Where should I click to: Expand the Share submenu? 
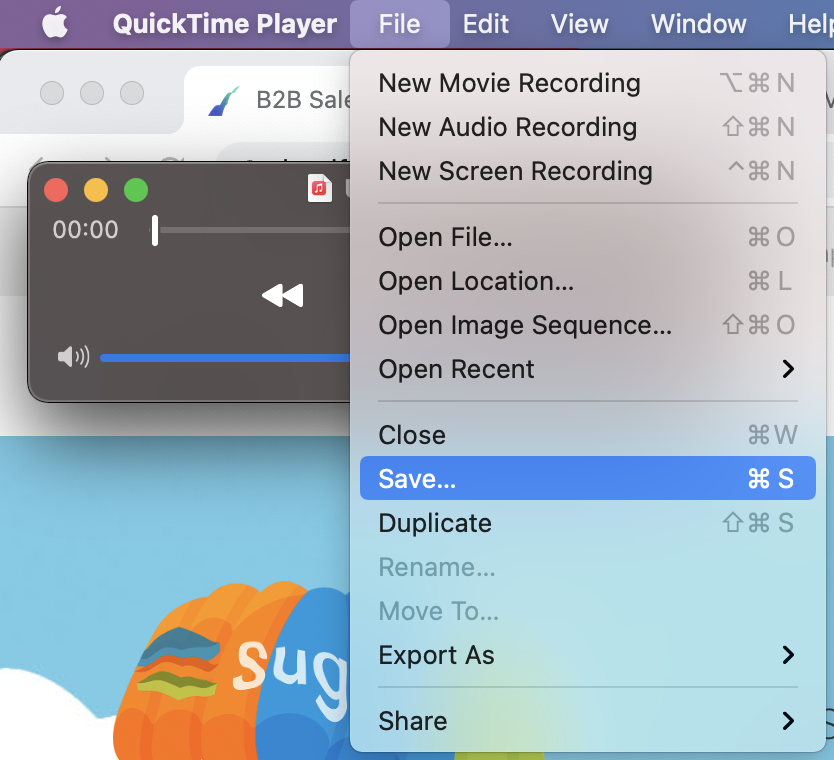coord(588,721)
